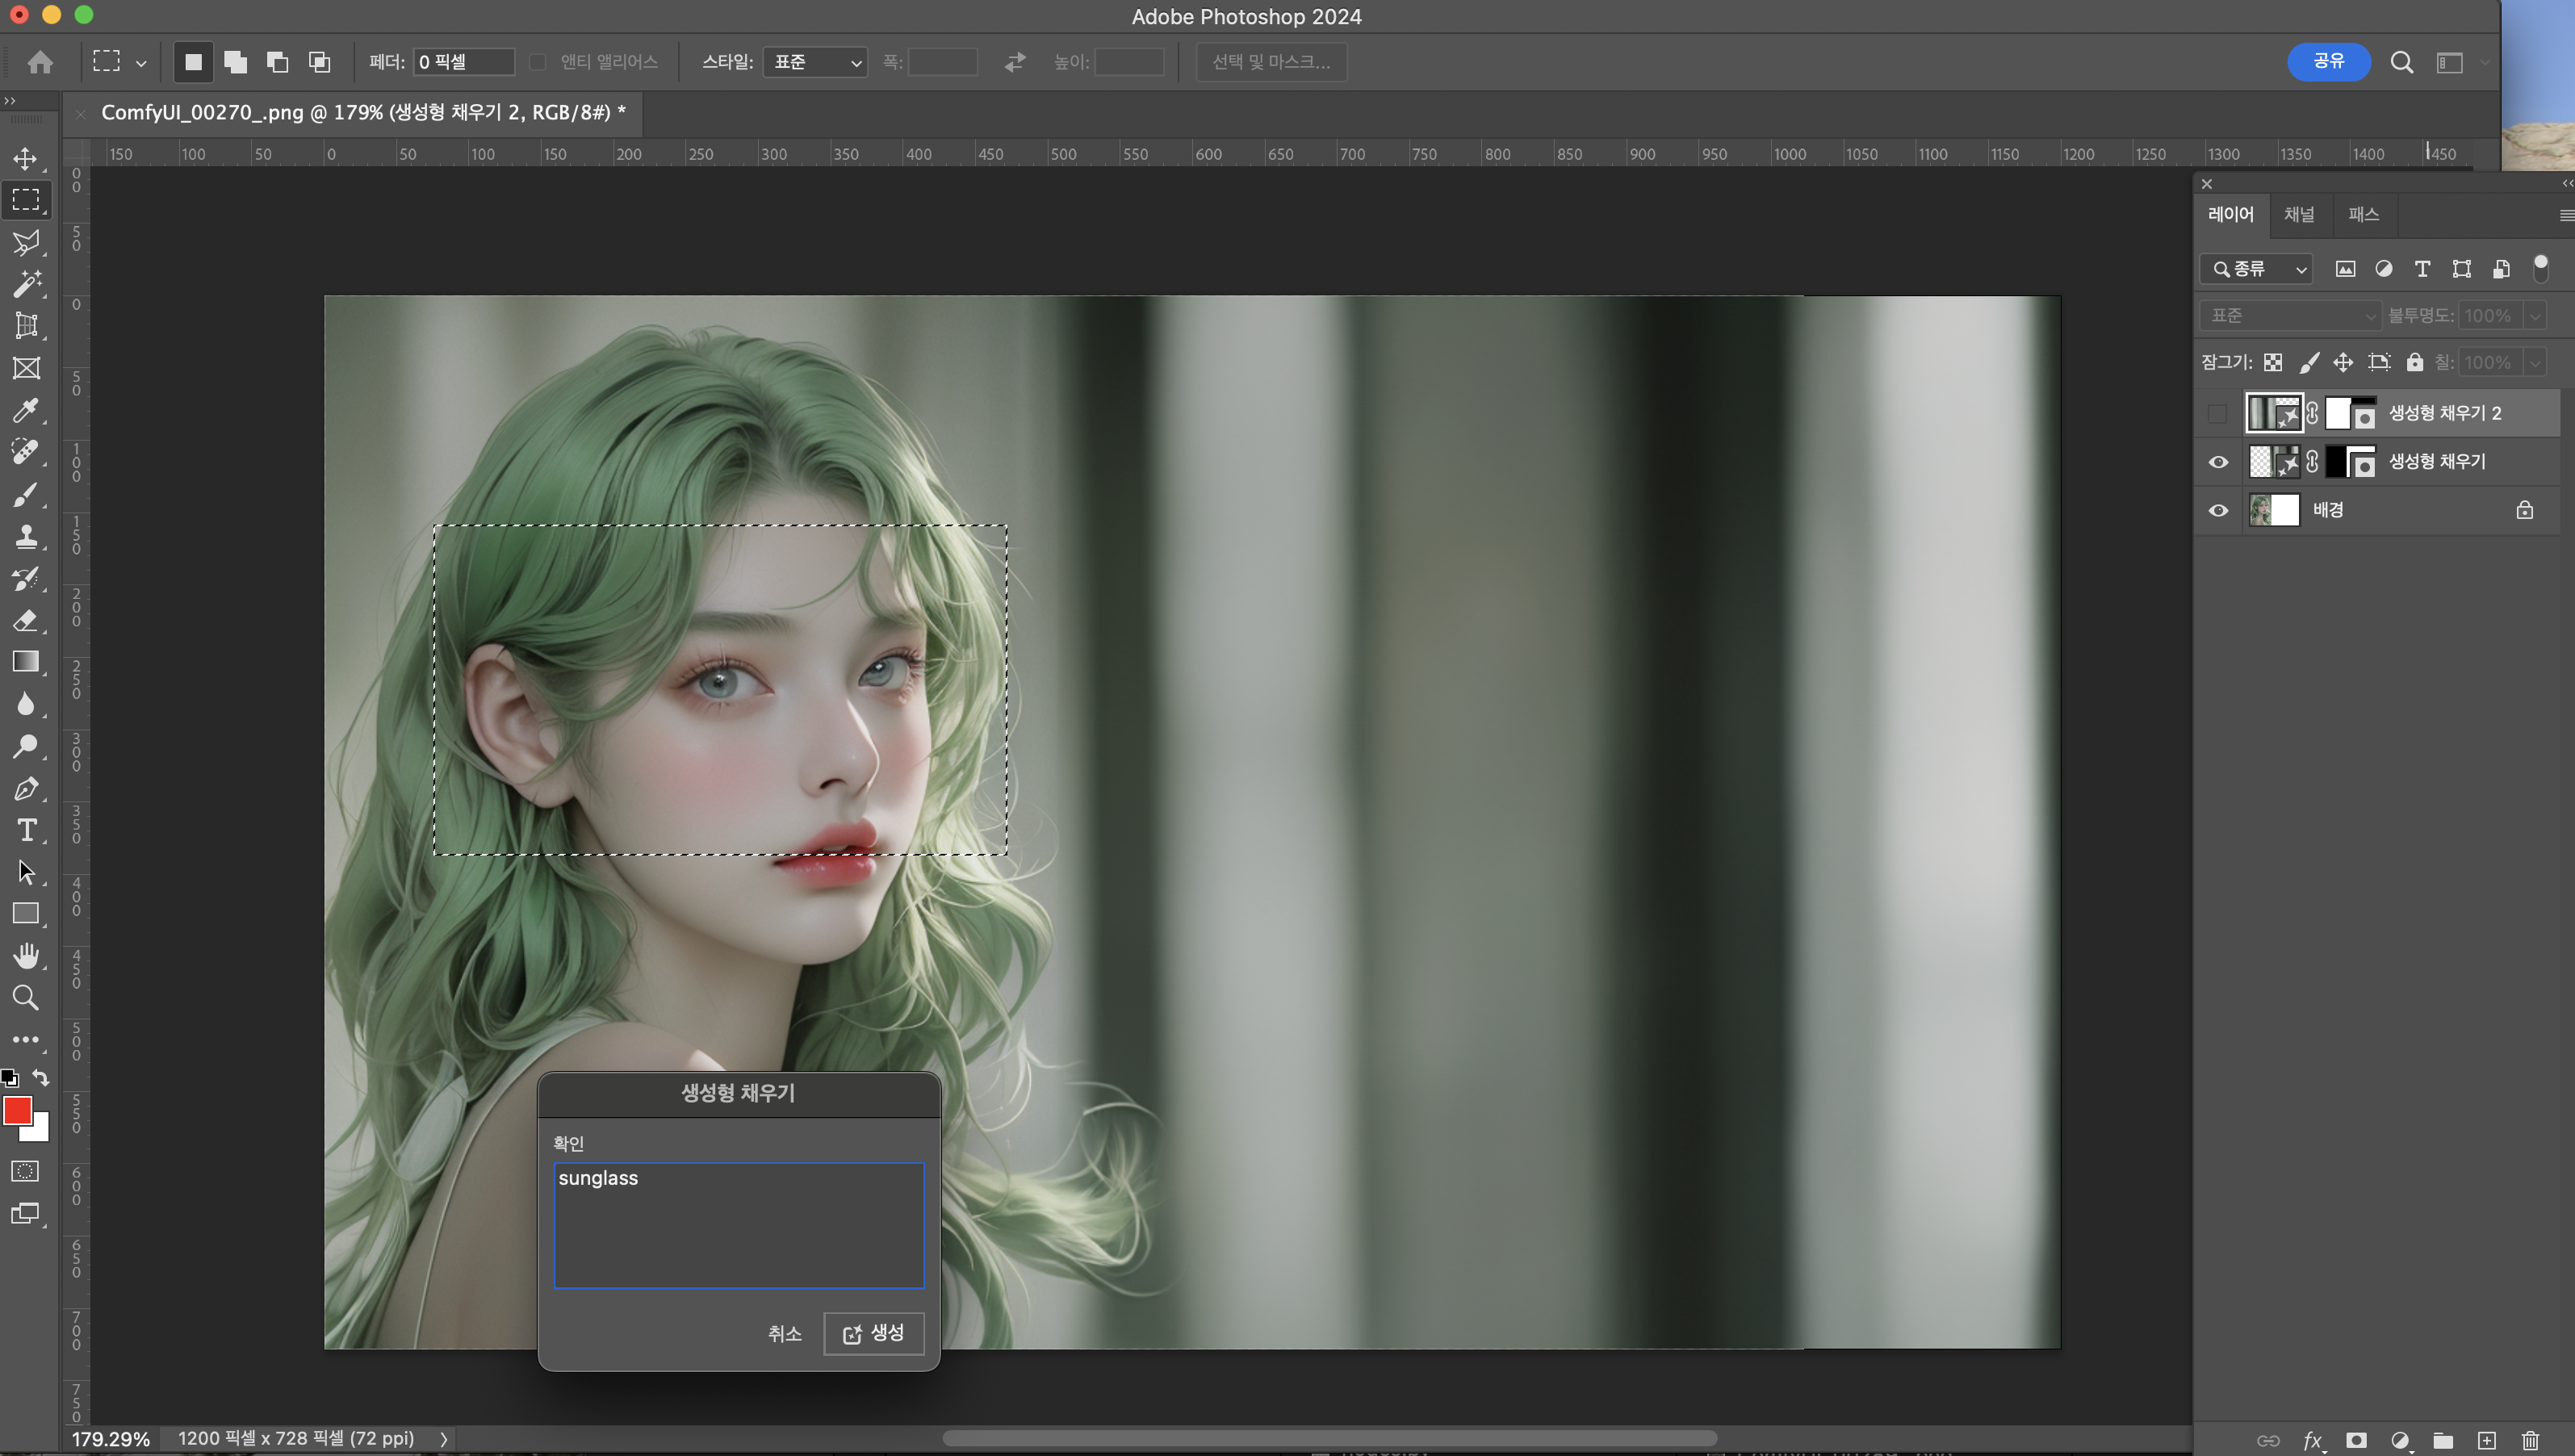The image size is (2575, 1456).
Task: Expand the 불투명도 opacity dropdown arrow
Action: click(x=2535, y=316)
